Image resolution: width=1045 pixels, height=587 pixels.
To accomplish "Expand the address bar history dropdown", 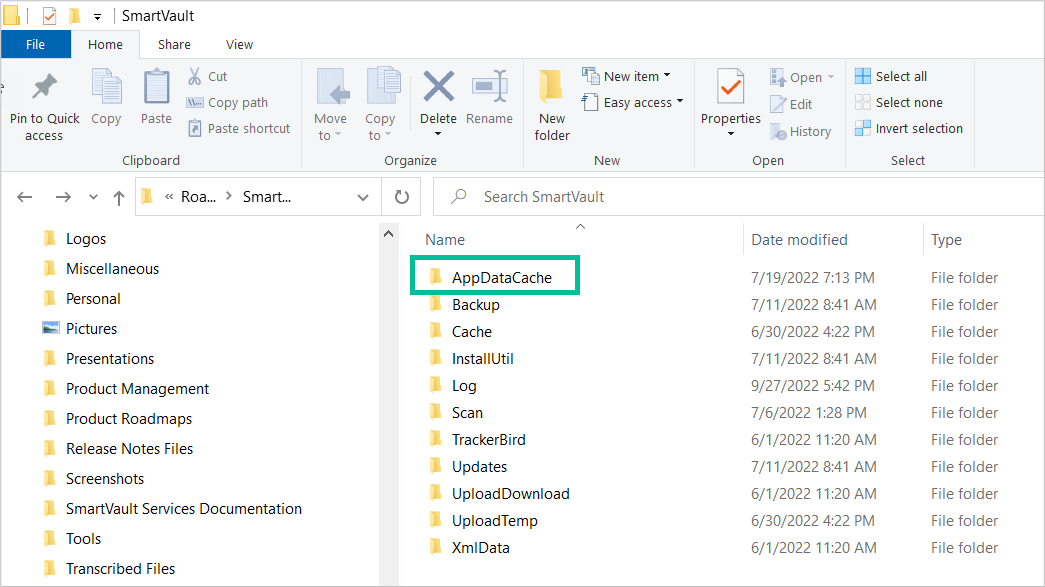I will 363,197.
